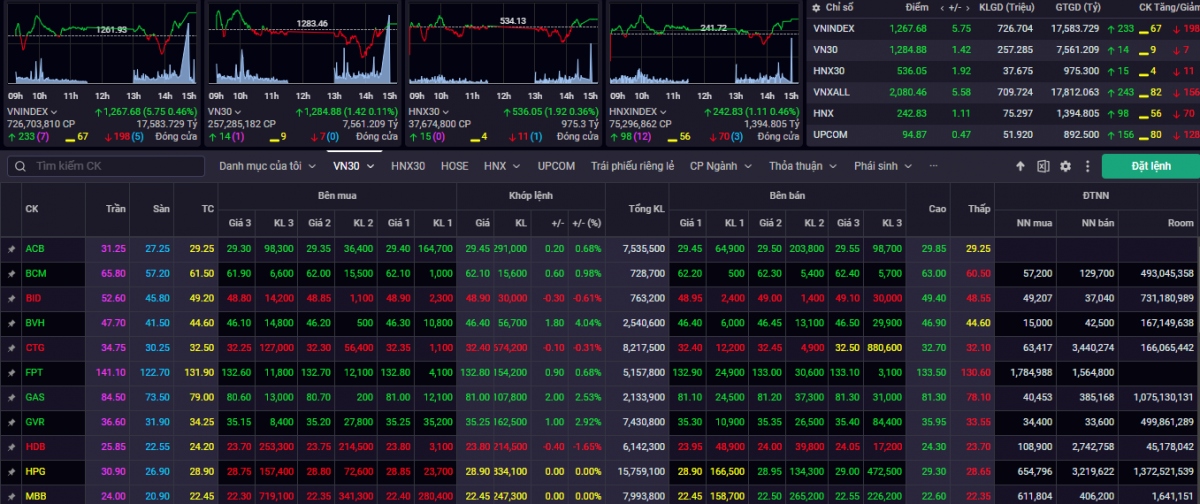
Task: Open the FPT stock symbol
Action: (x=34, y=371)
